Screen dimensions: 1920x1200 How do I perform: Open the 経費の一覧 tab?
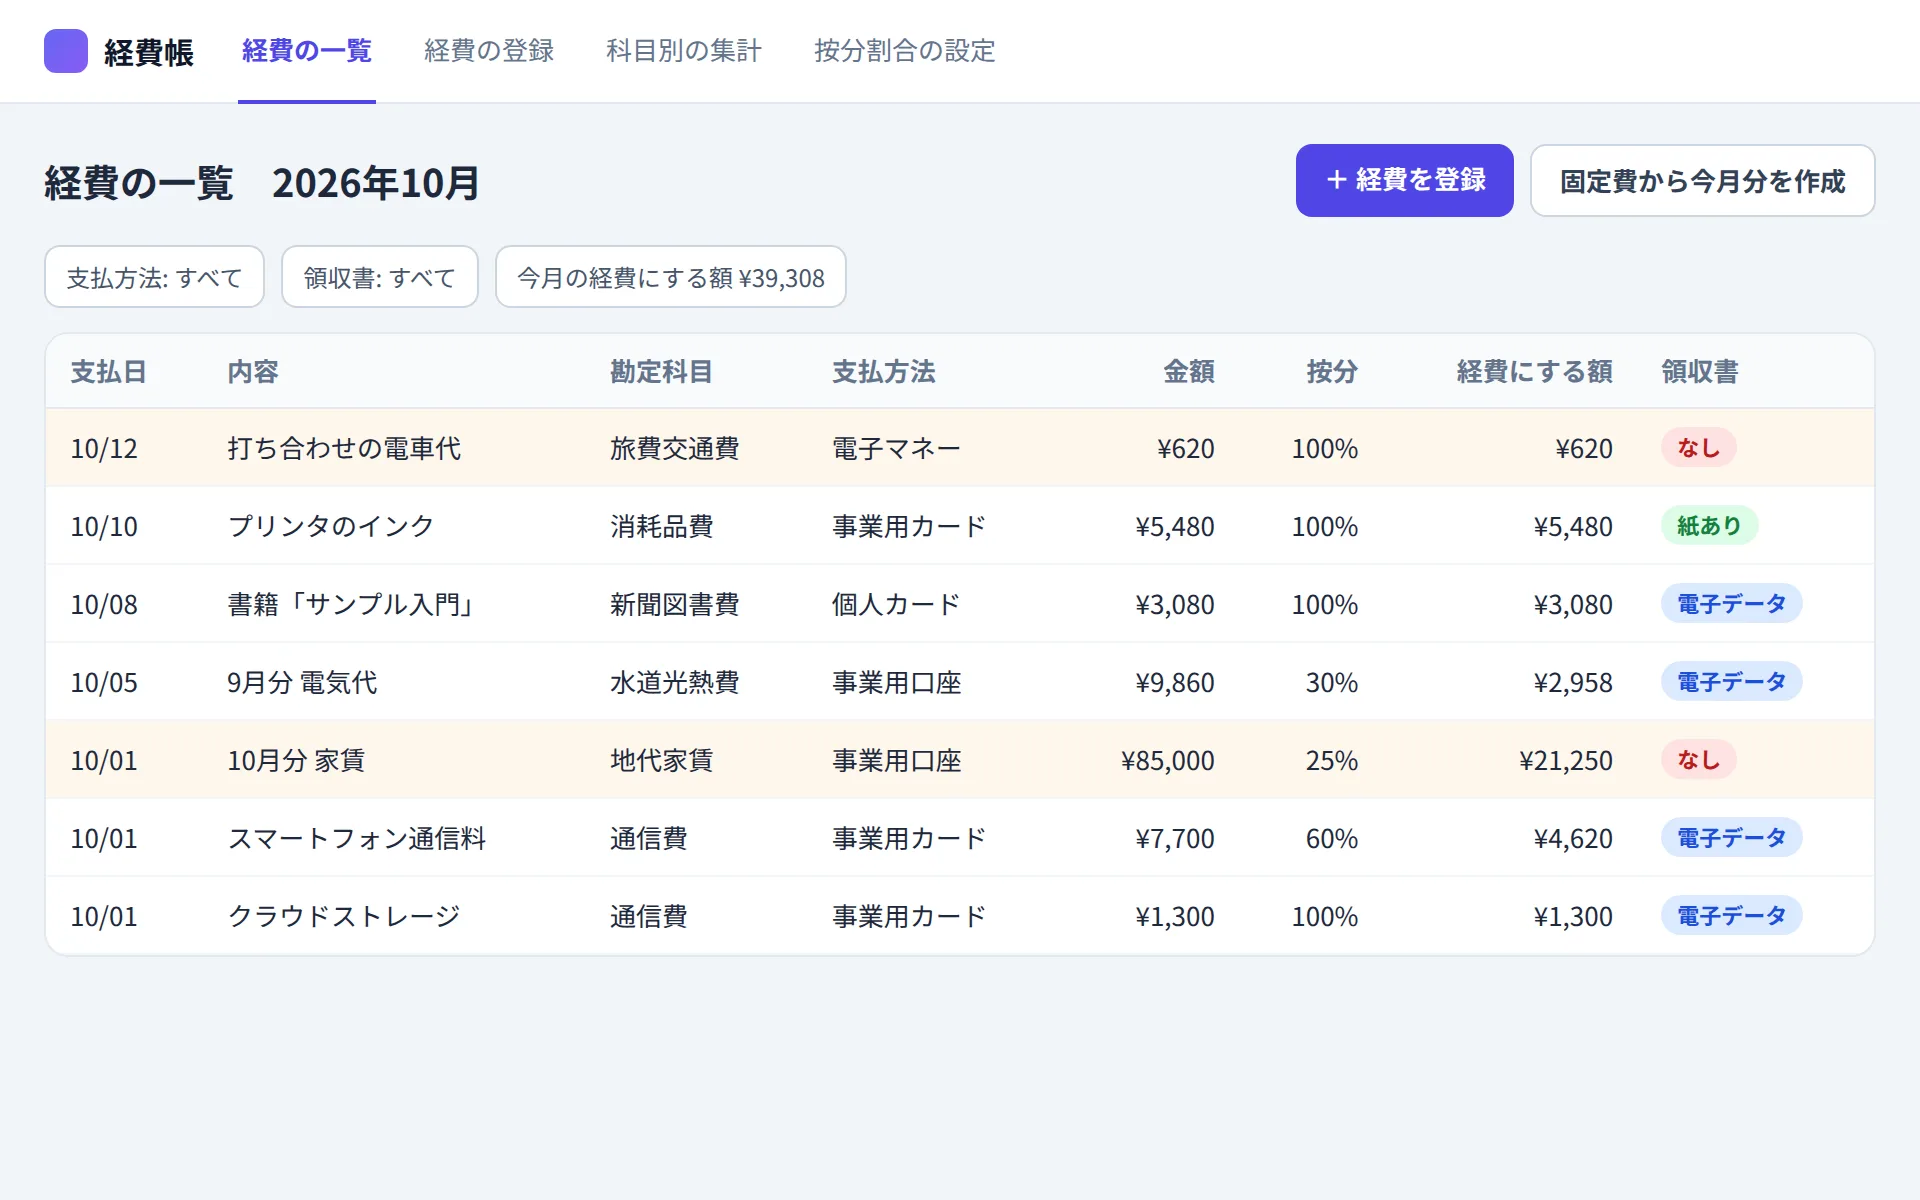point(307,51)
